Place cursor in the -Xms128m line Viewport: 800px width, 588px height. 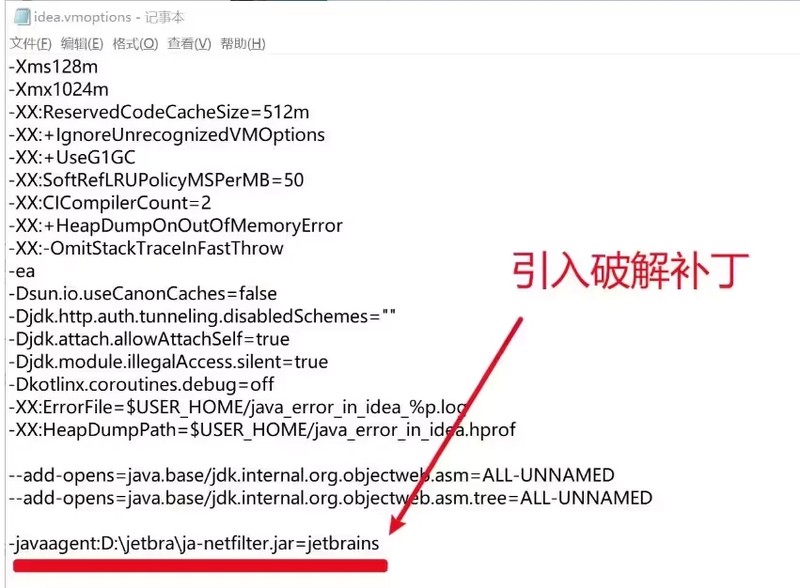pos(54,67)
